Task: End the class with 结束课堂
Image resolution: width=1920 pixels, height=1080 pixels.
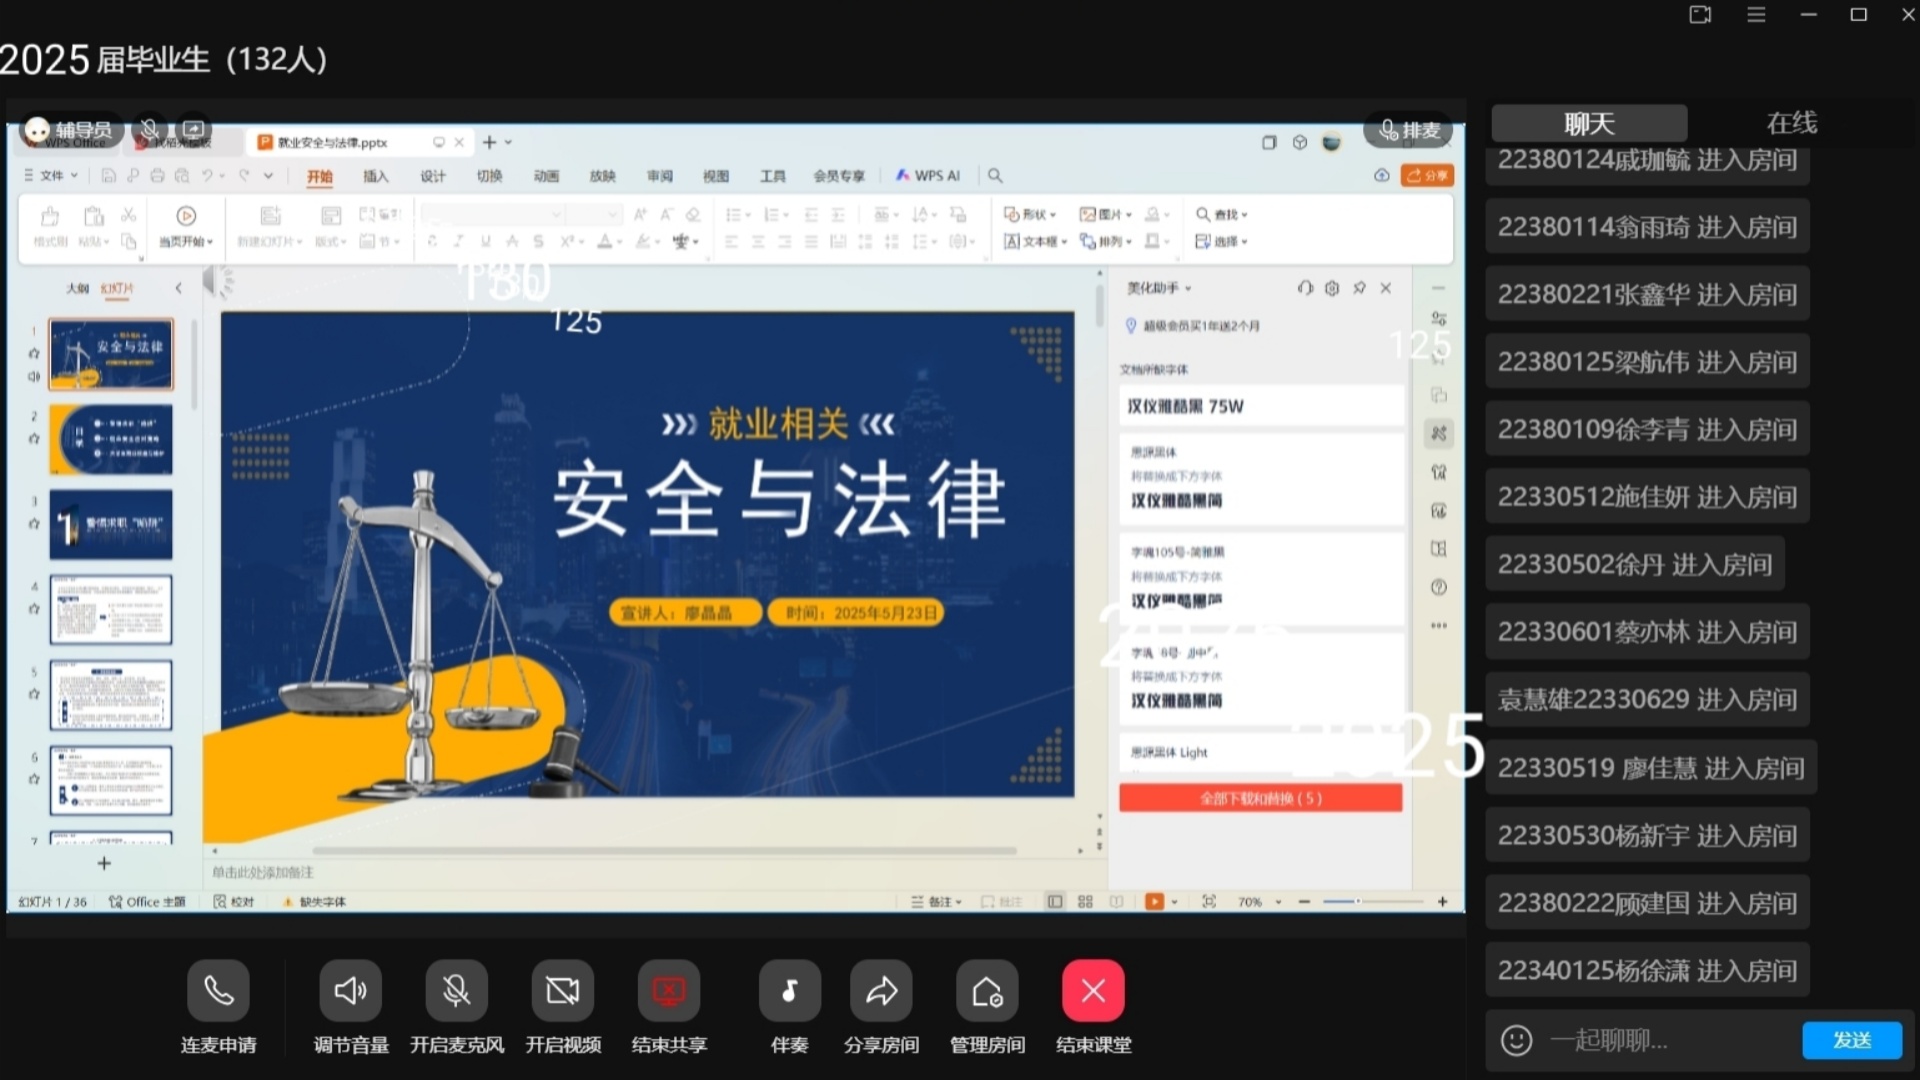Action: (x=1093, y=991)
